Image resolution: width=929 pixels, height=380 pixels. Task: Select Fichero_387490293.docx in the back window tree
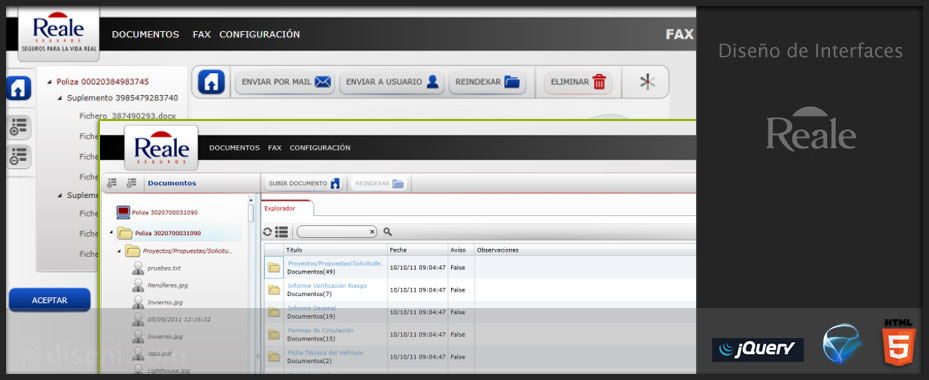(x=127, y=116)
